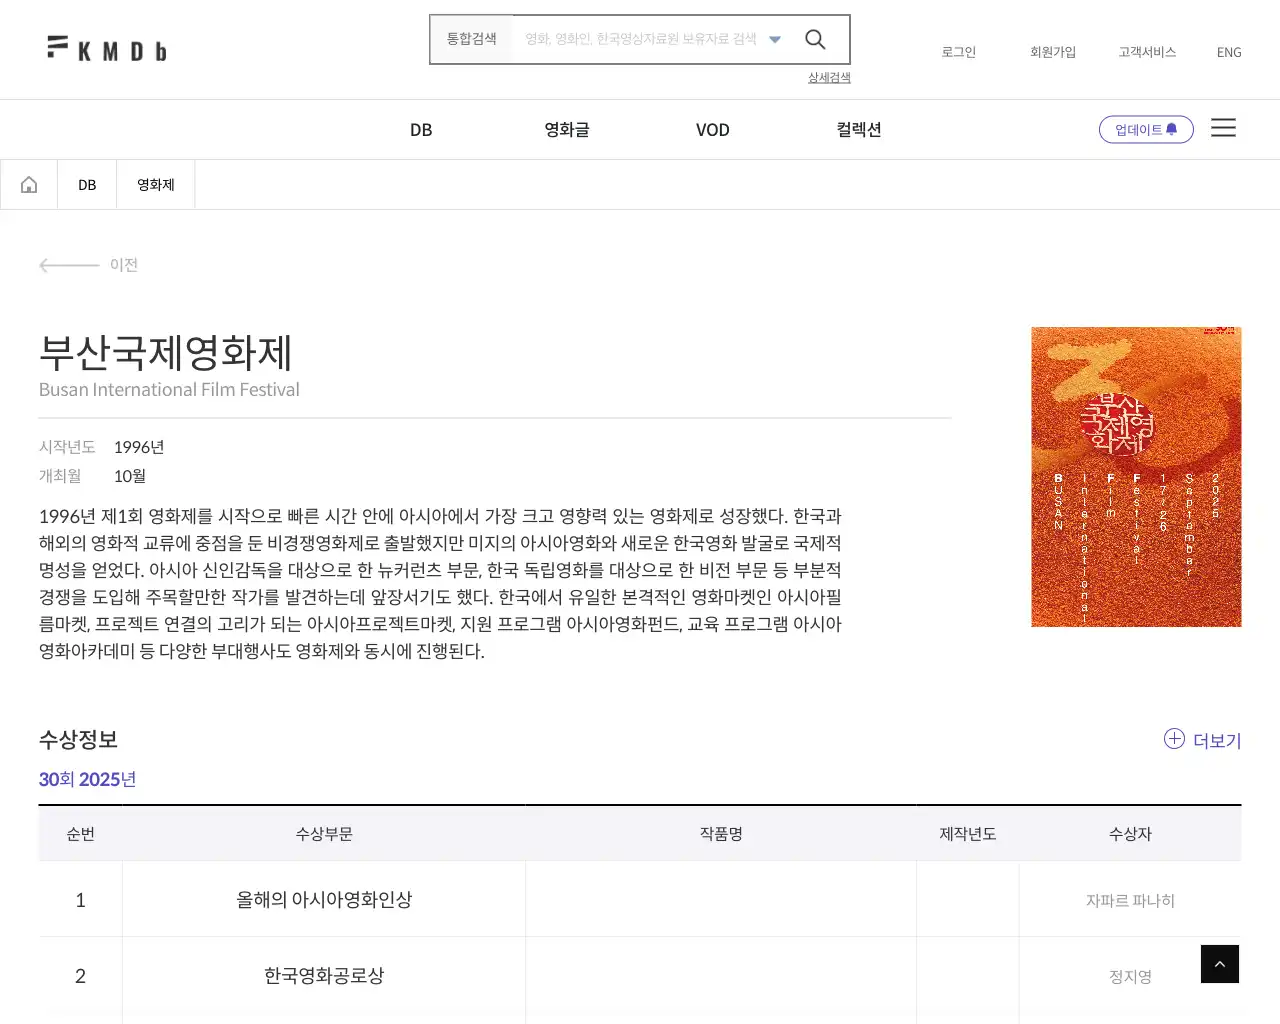Click 올해의 아시아영화인상 award cell
The image size is (1280, 1024).
click(x=324, y=900)
